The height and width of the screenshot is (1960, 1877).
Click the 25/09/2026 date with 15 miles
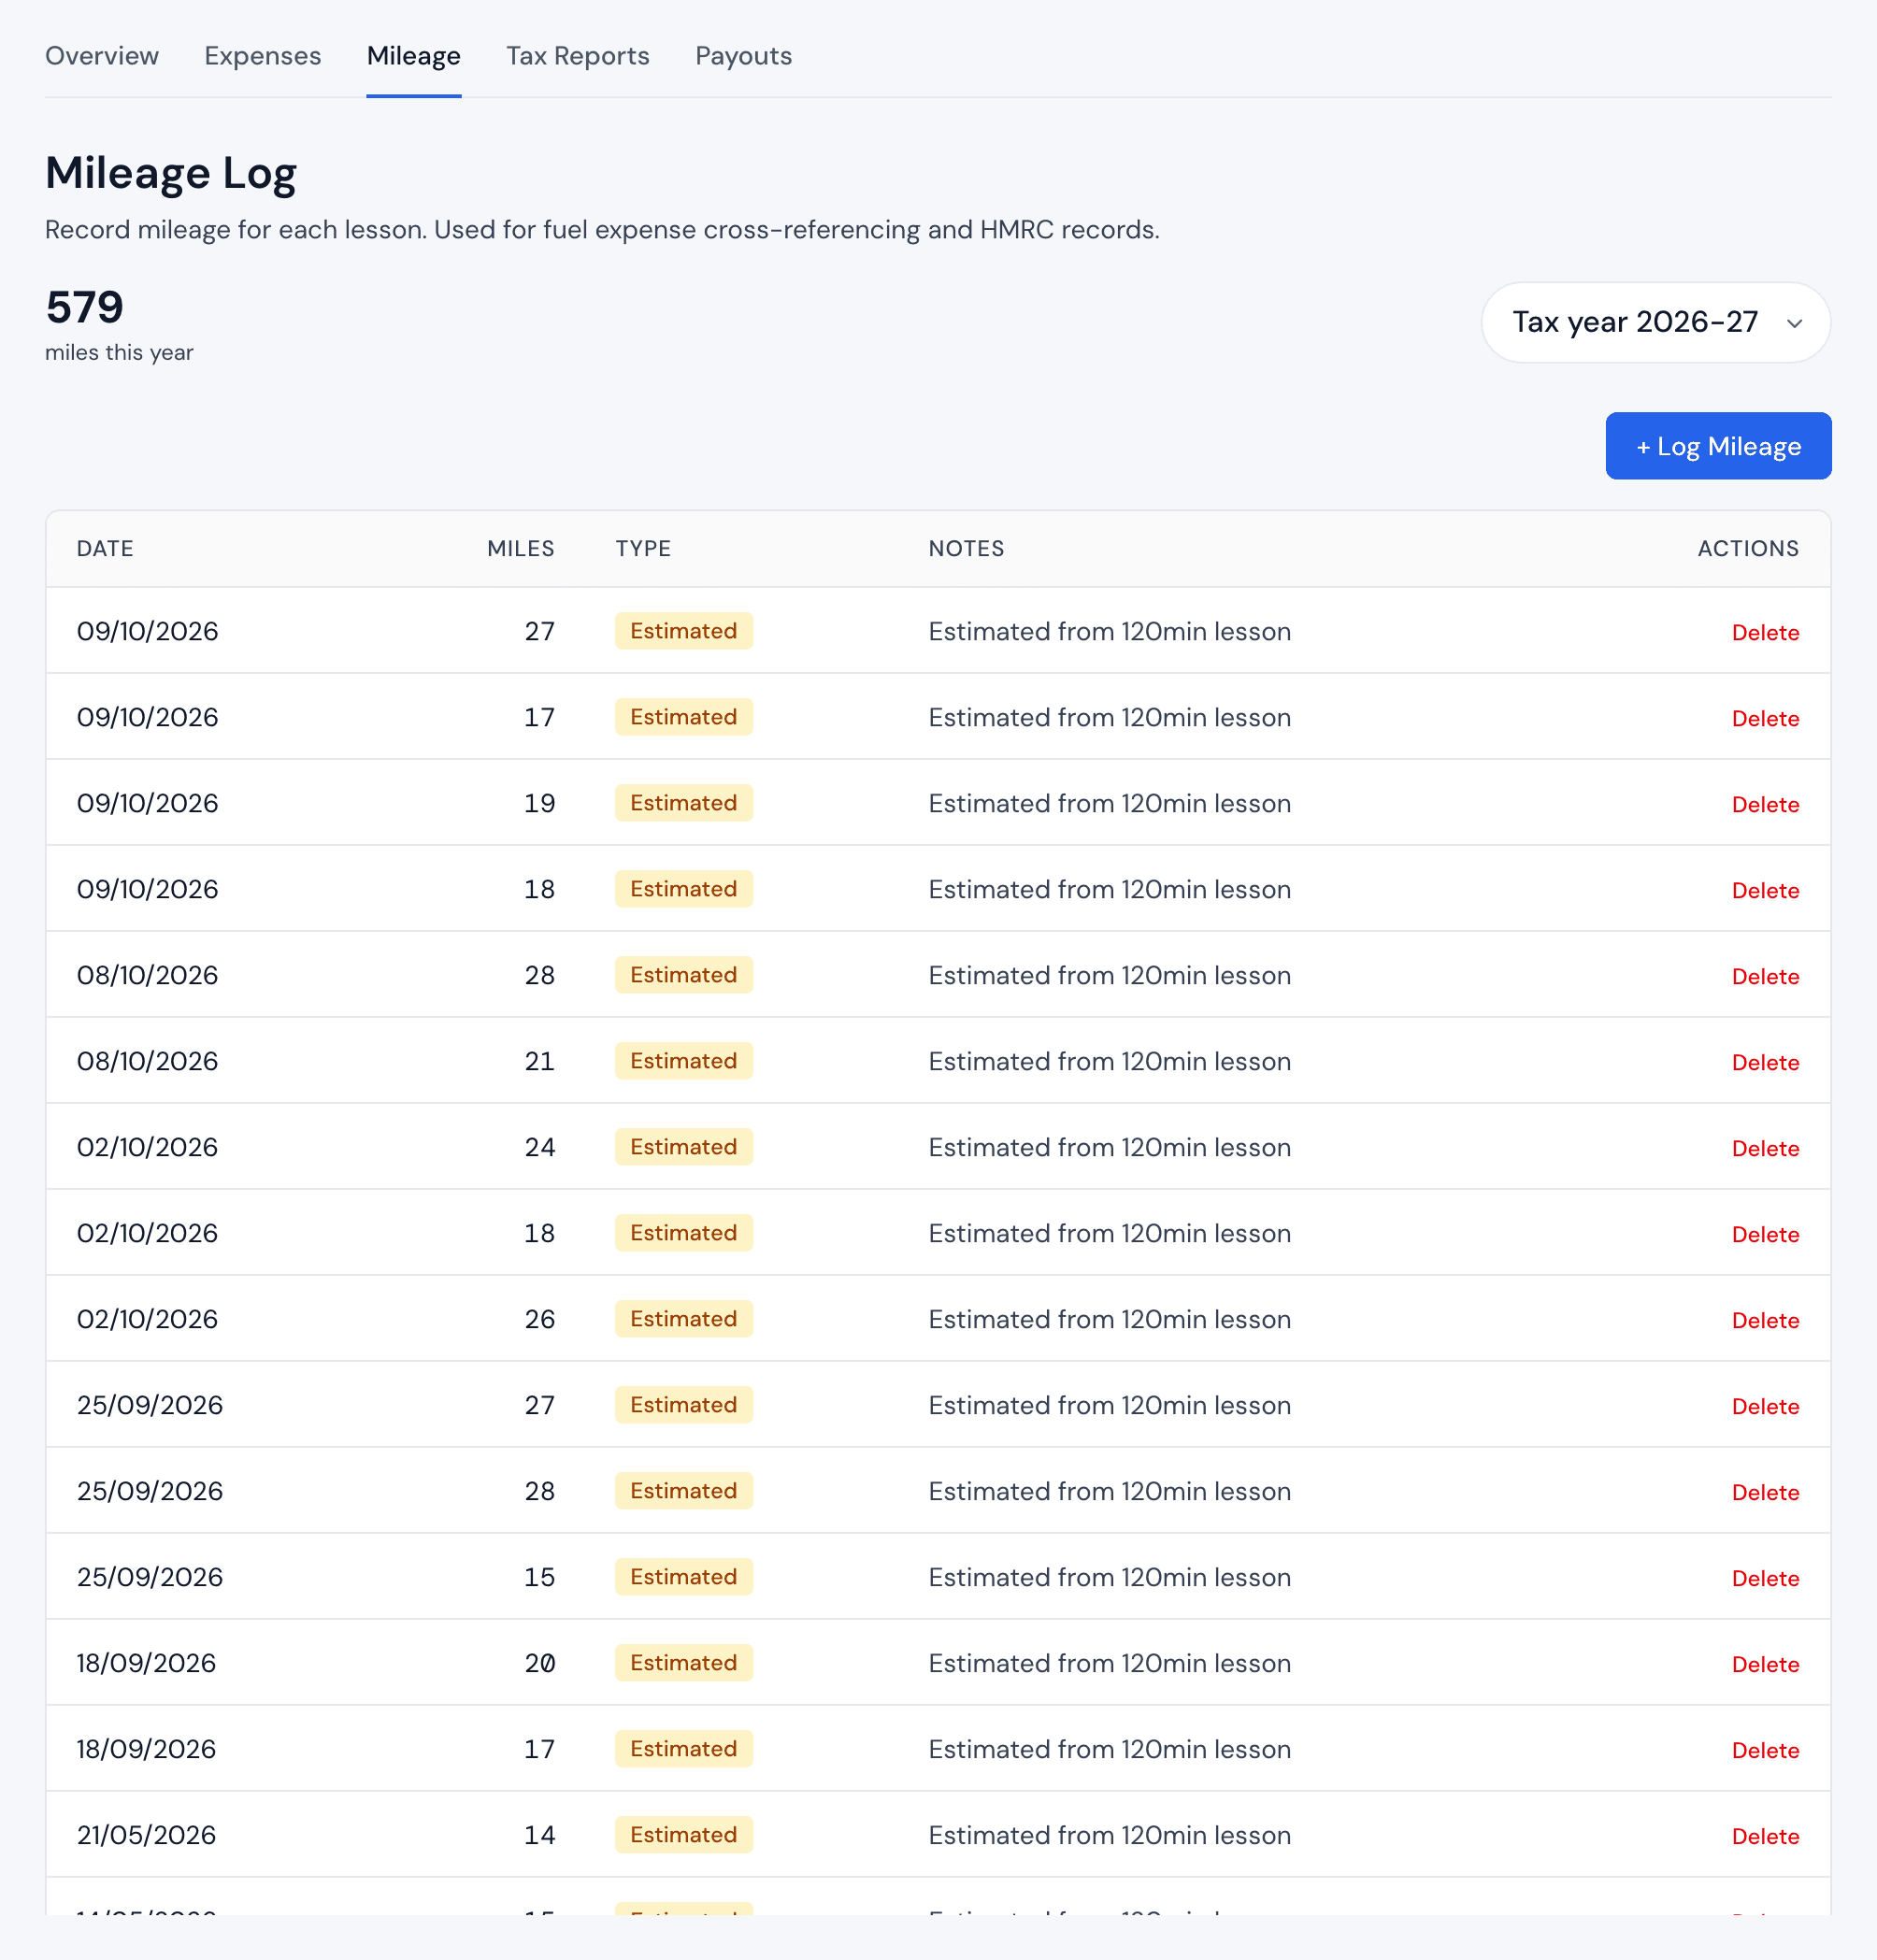point(150,1577)
